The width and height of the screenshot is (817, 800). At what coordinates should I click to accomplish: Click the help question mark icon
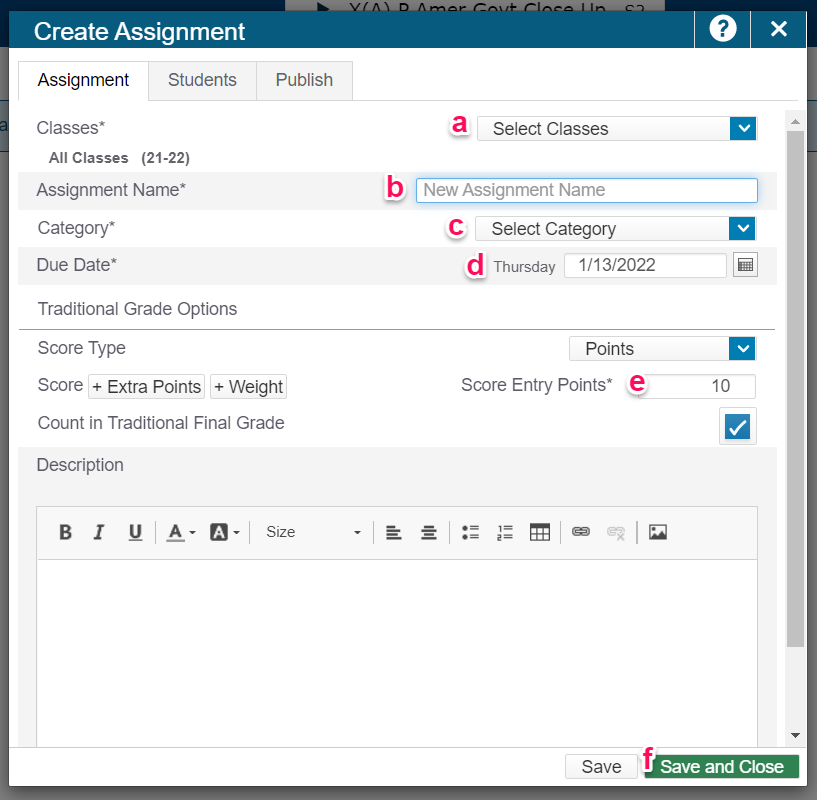click(722, 29)
